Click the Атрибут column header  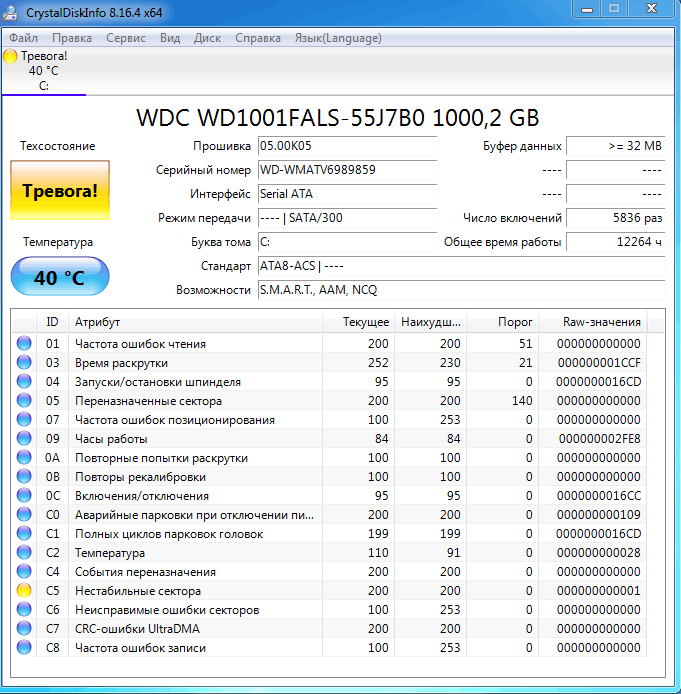195,322
